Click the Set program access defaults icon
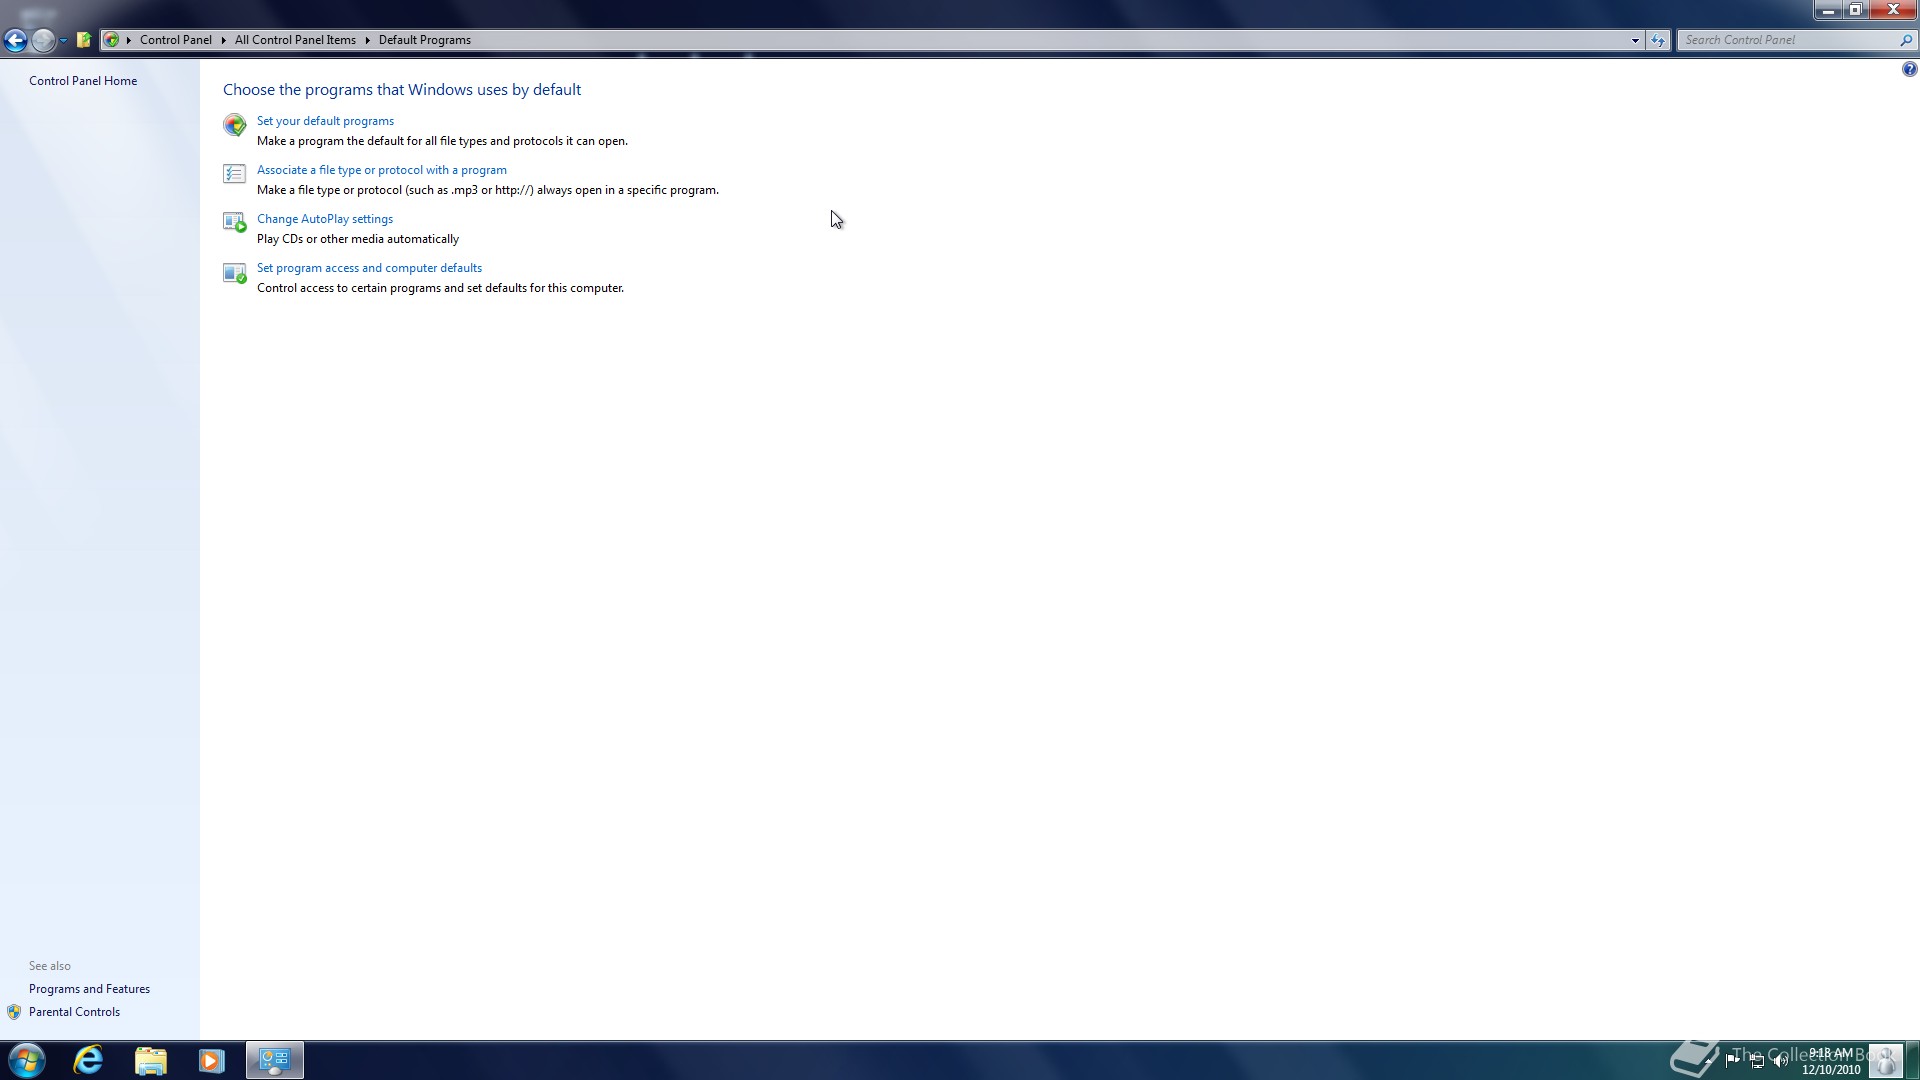Image resolution: width=1920 pixels, height=1080 pixels. 234,272
